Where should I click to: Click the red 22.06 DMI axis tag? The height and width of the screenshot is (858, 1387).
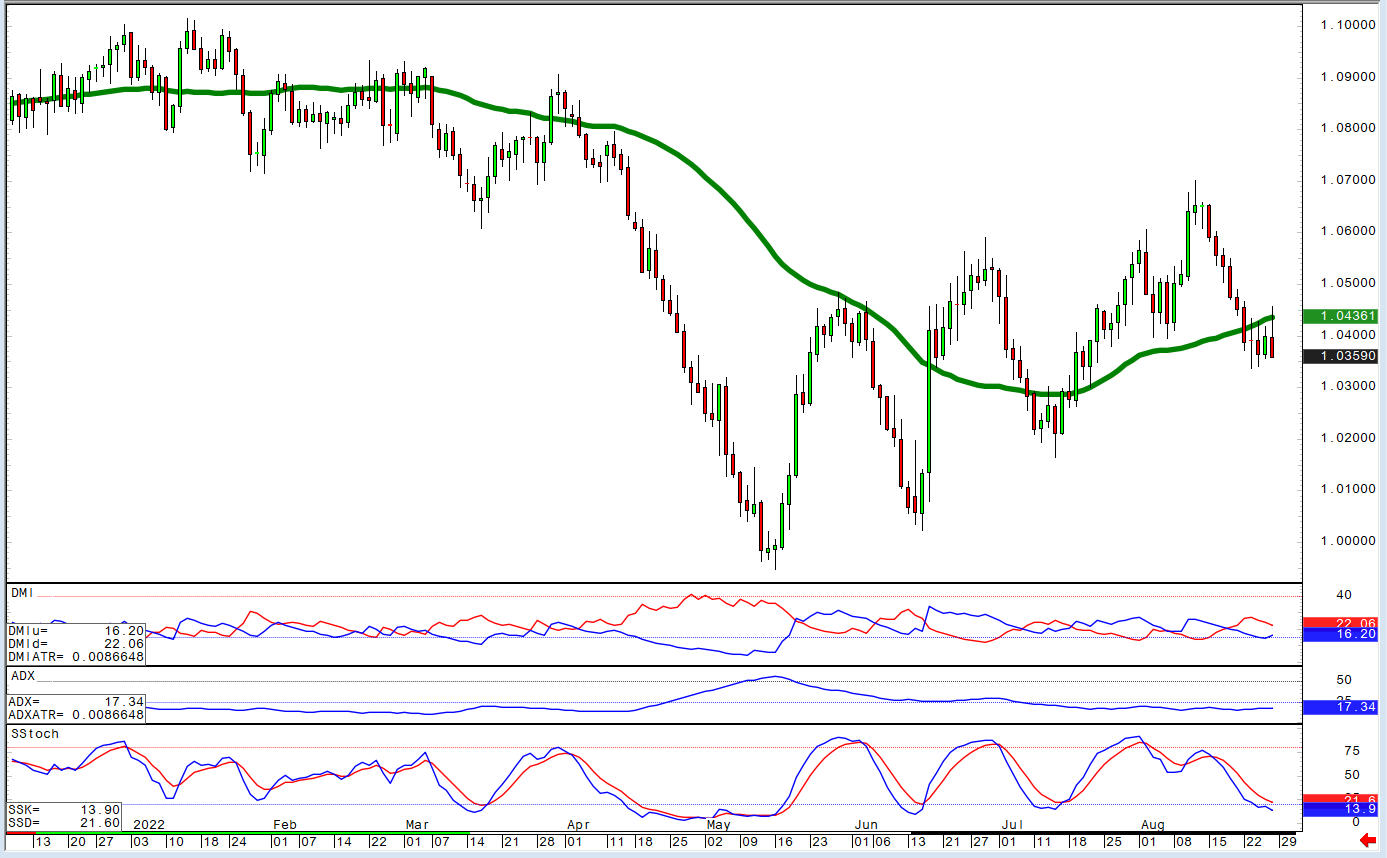pyautogui.click(x=1342, y=622)
